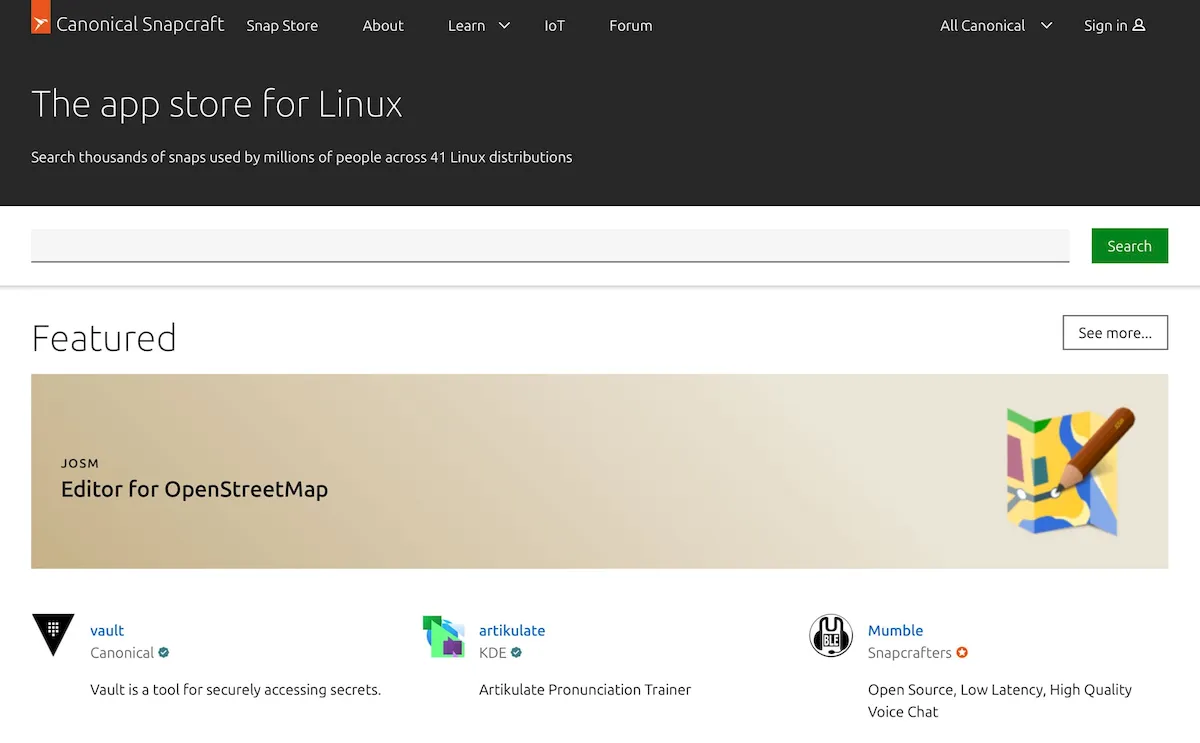Viewport: 1200px width, 743px height.
Task: Click the green Search button
Action: (1129, 246)
